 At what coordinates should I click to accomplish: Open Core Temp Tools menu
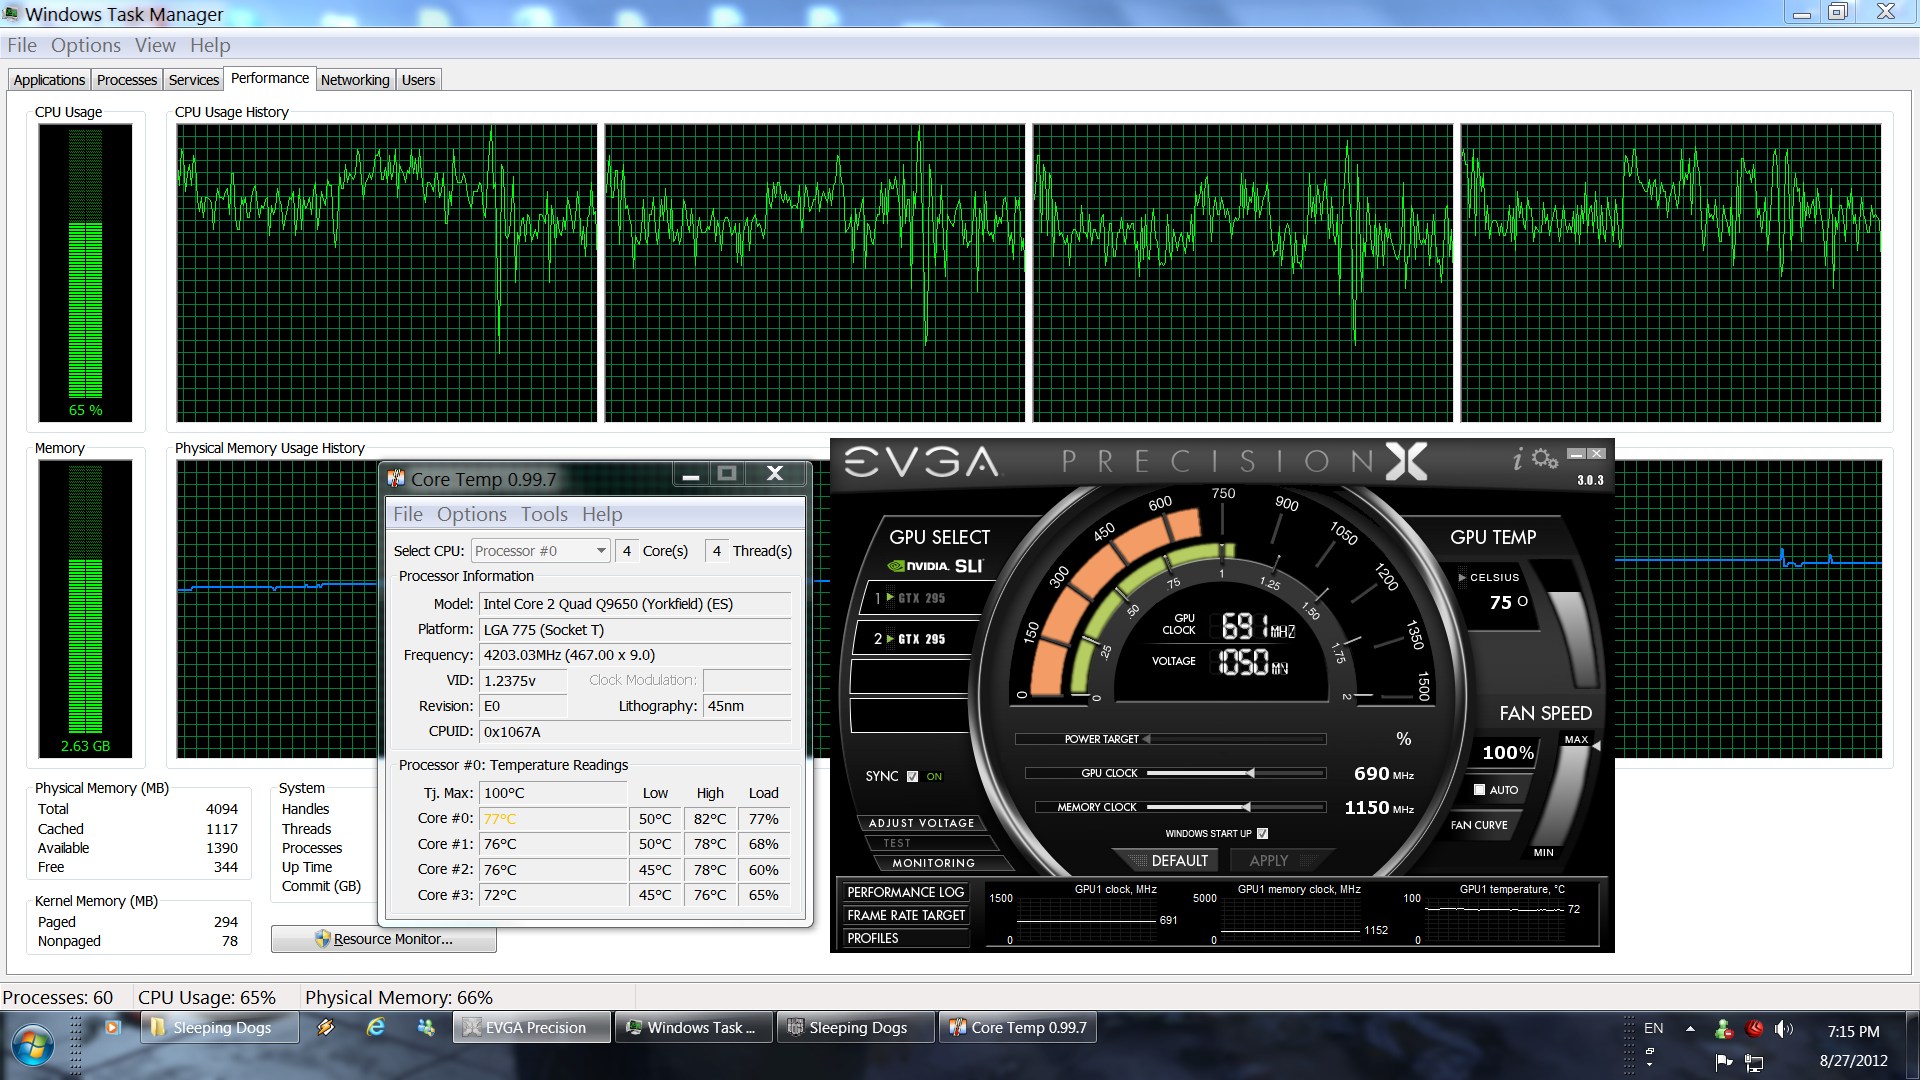tap(544, 514)
